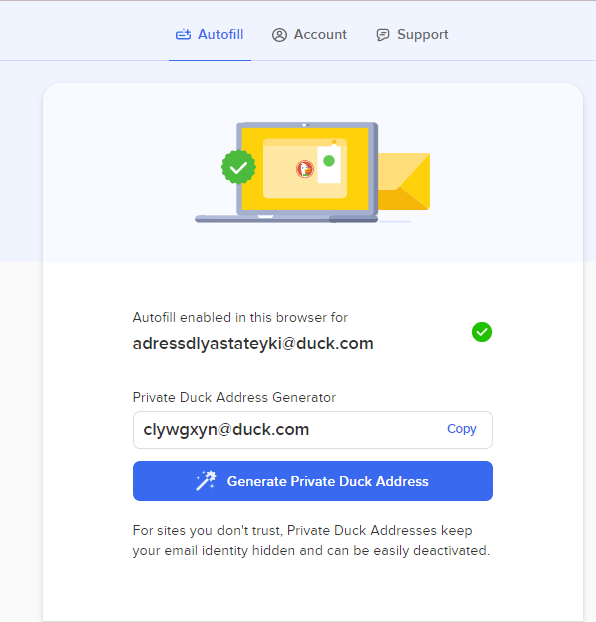Viewport: 596px width, 622px height.
Task: Generate a new Private Duck Address
Action: pyautogui.click(x=313, y=481)
